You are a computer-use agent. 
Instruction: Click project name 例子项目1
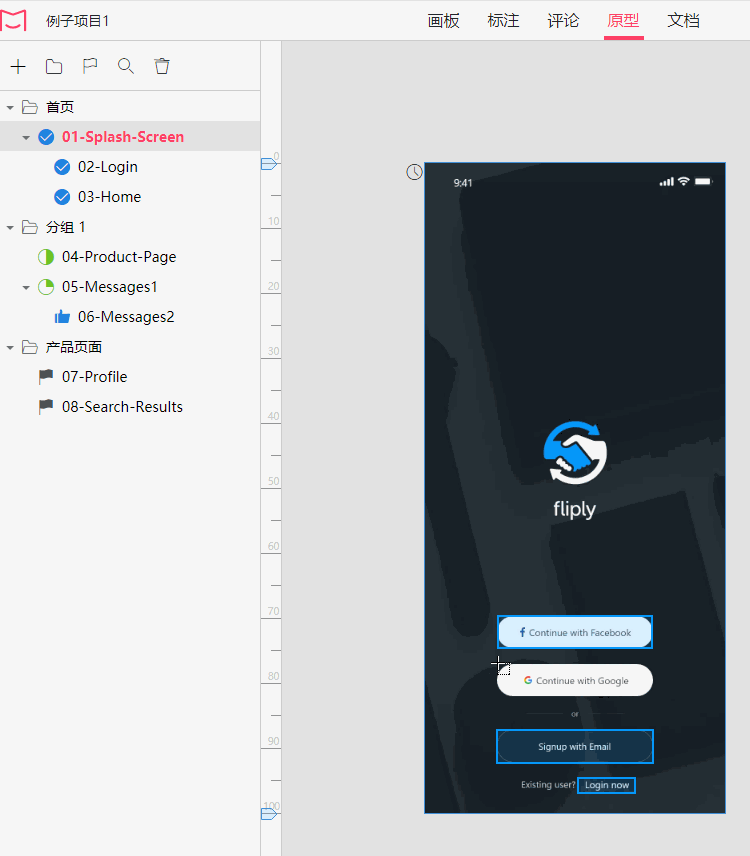click(78, 21)
